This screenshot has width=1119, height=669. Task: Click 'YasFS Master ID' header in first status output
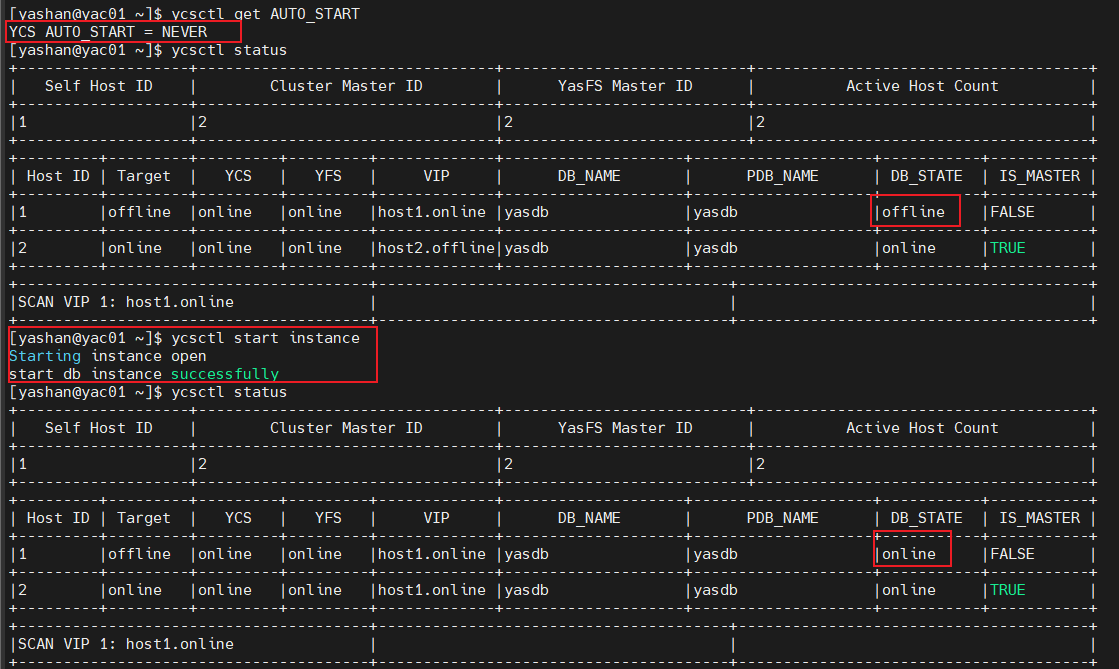click(x=625, y=86)
